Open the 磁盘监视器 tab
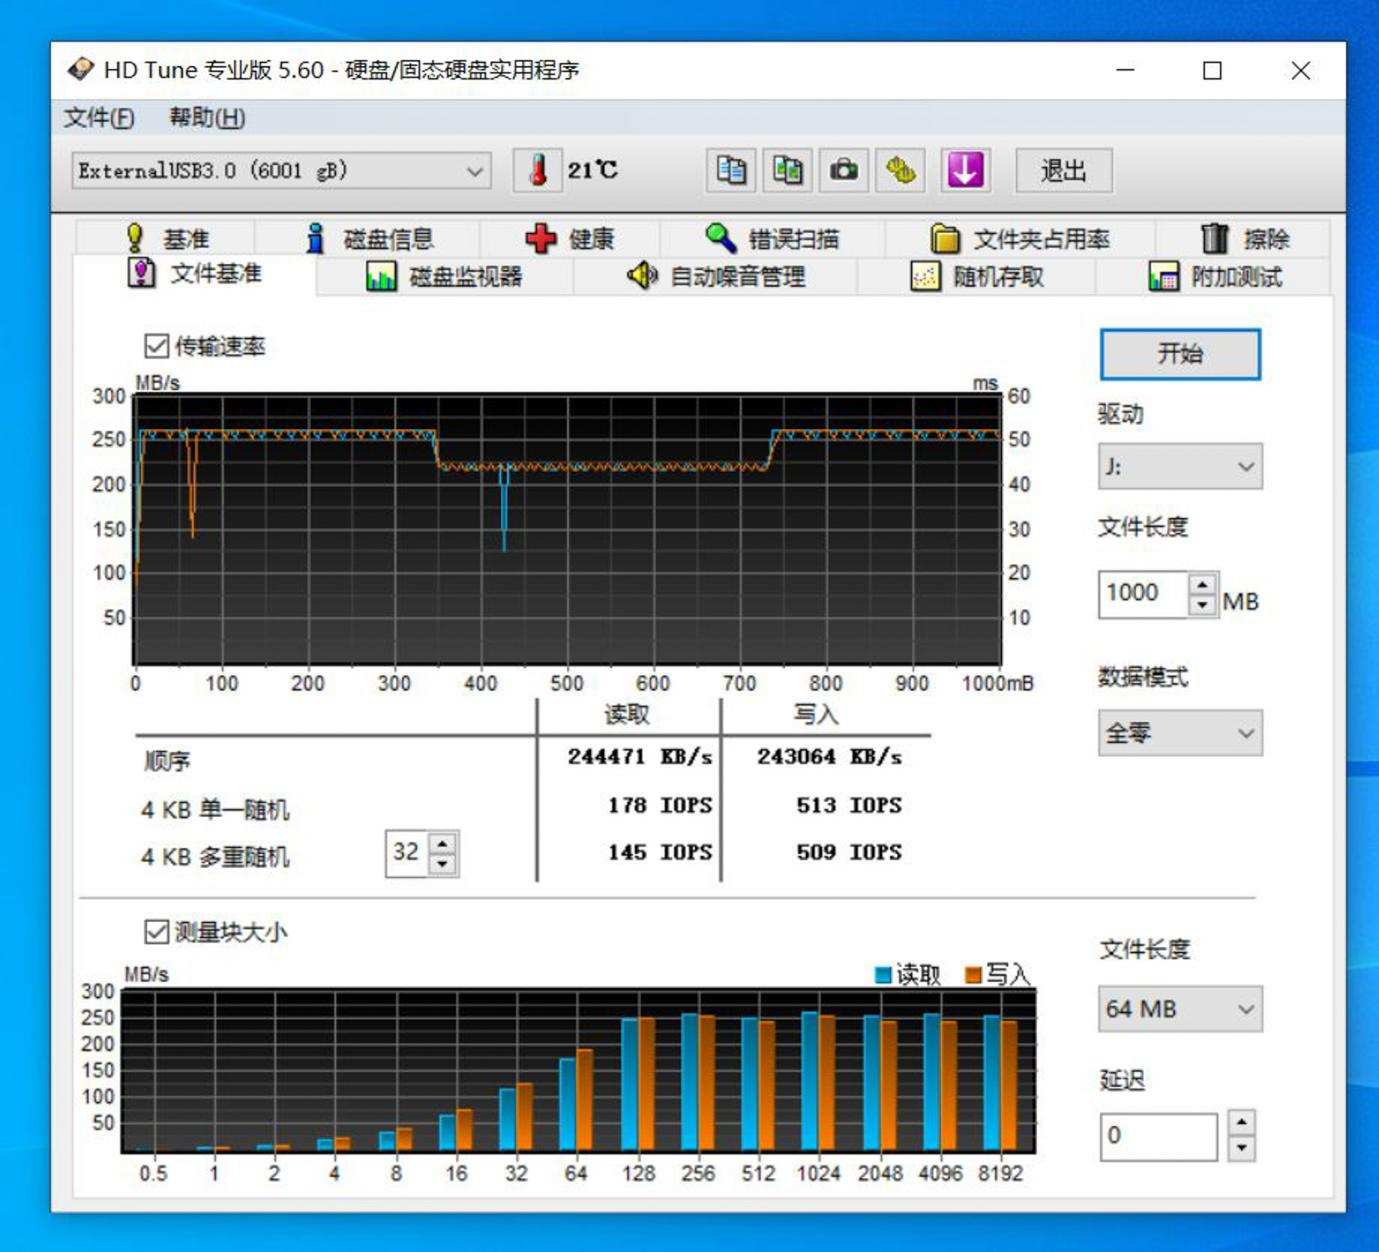The height and width of the screenshot is (1252, 1379). pos(444,277)
